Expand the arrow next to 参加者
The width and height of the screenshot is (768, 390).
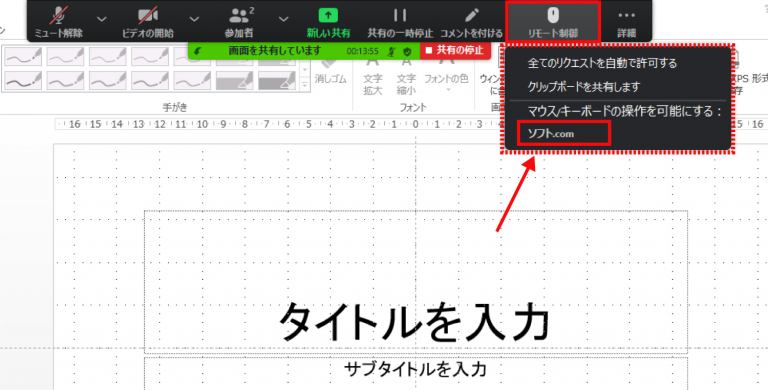click(x=283, y=19)
